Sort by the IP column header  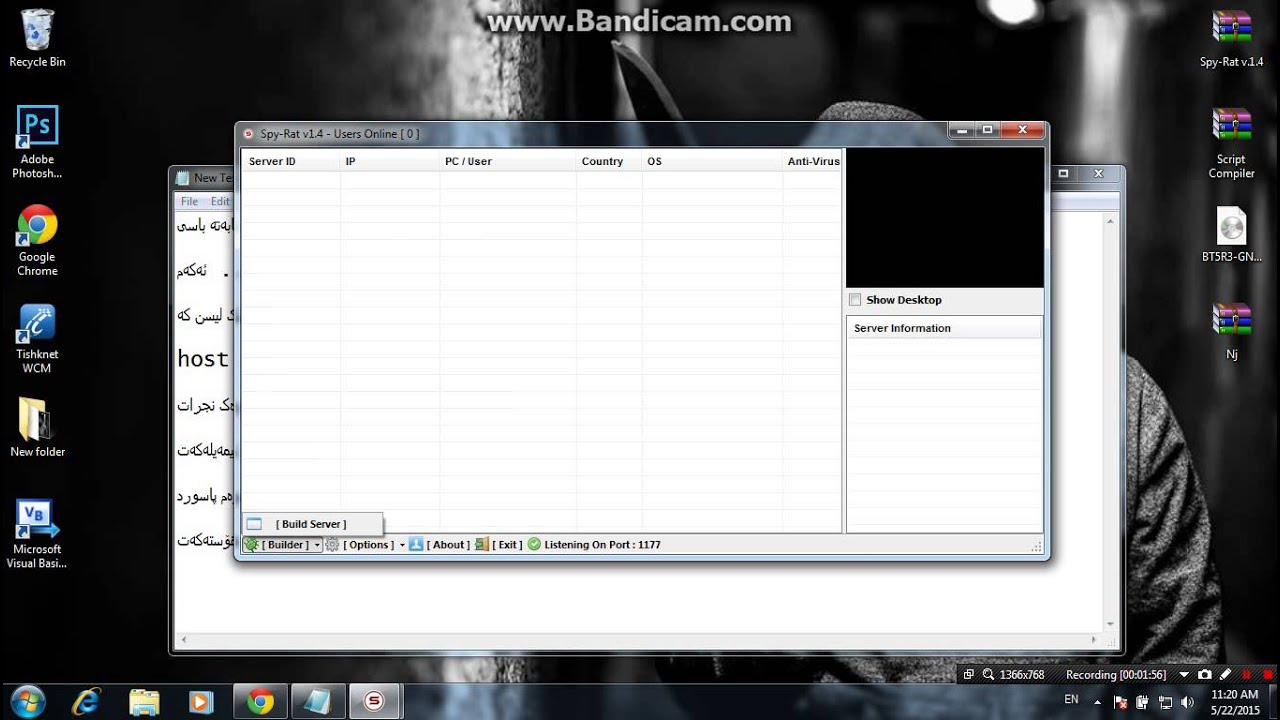coord(390,161)
